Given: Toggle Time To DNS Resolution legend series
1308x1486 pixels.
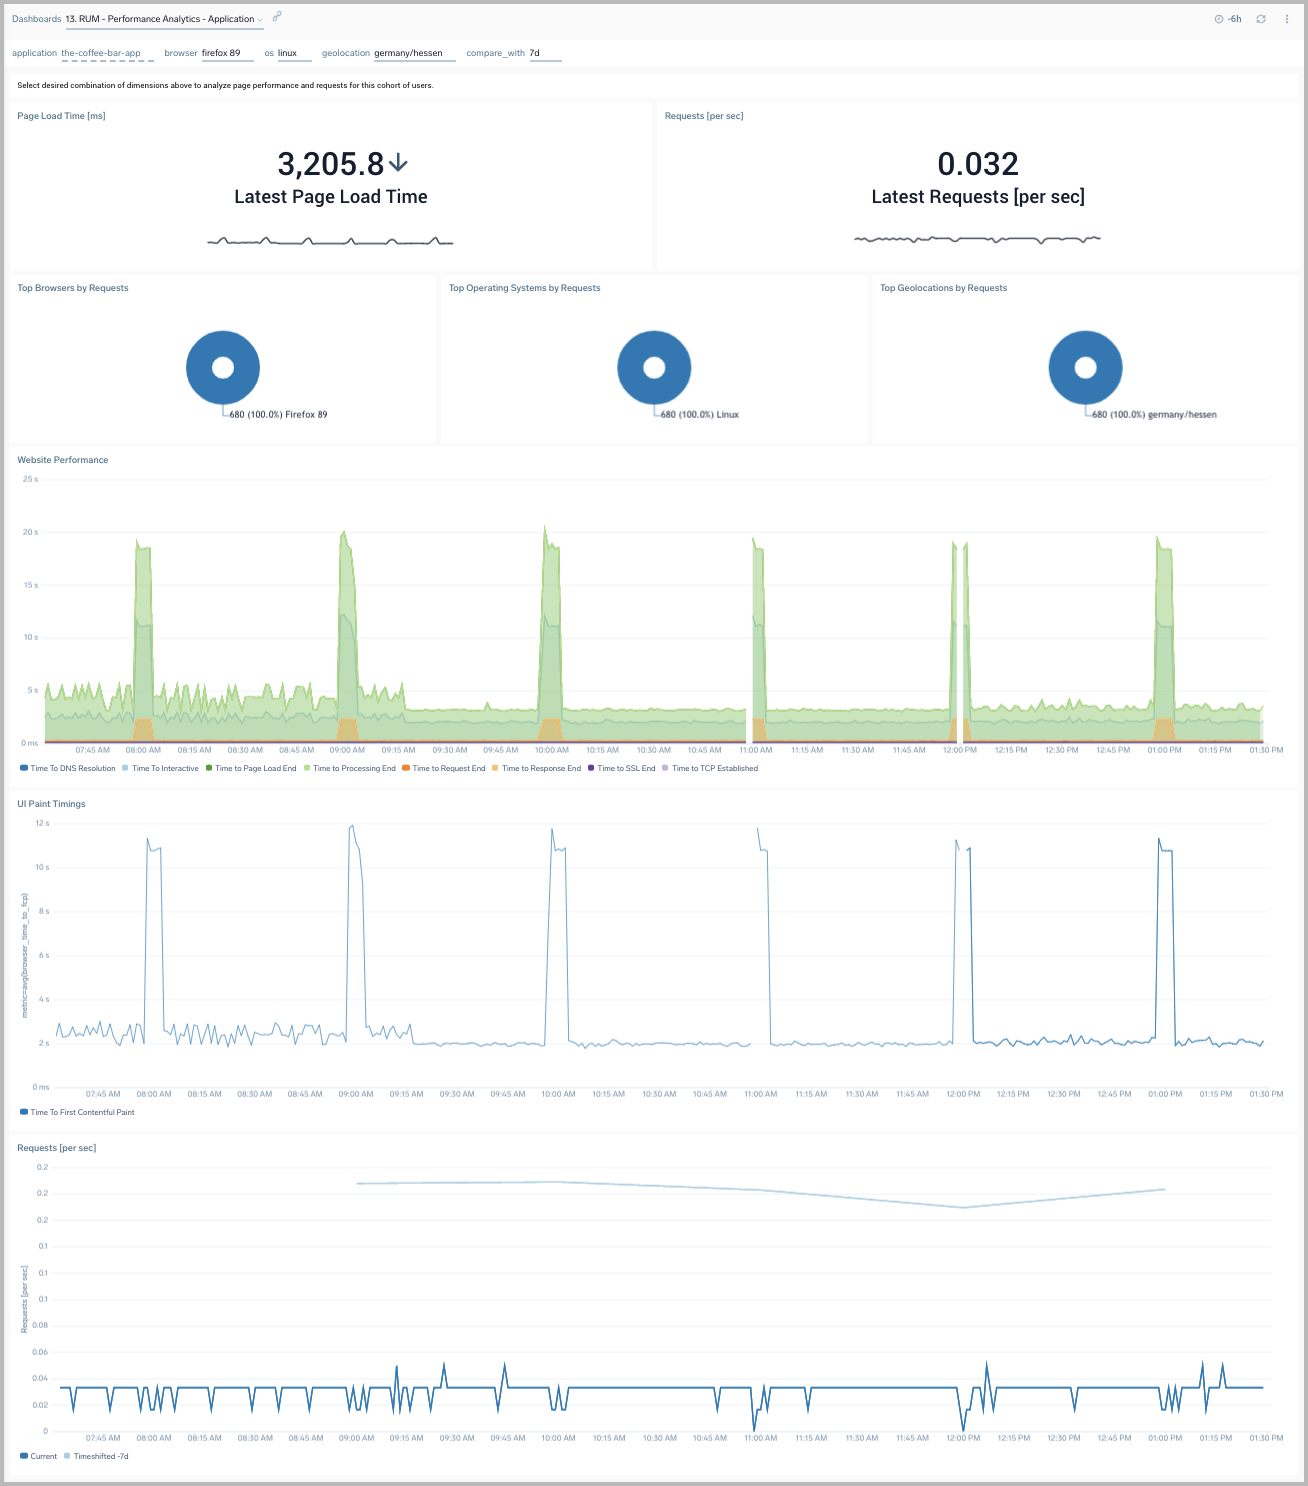Looking at the screenshot, I should click(68, 768).
